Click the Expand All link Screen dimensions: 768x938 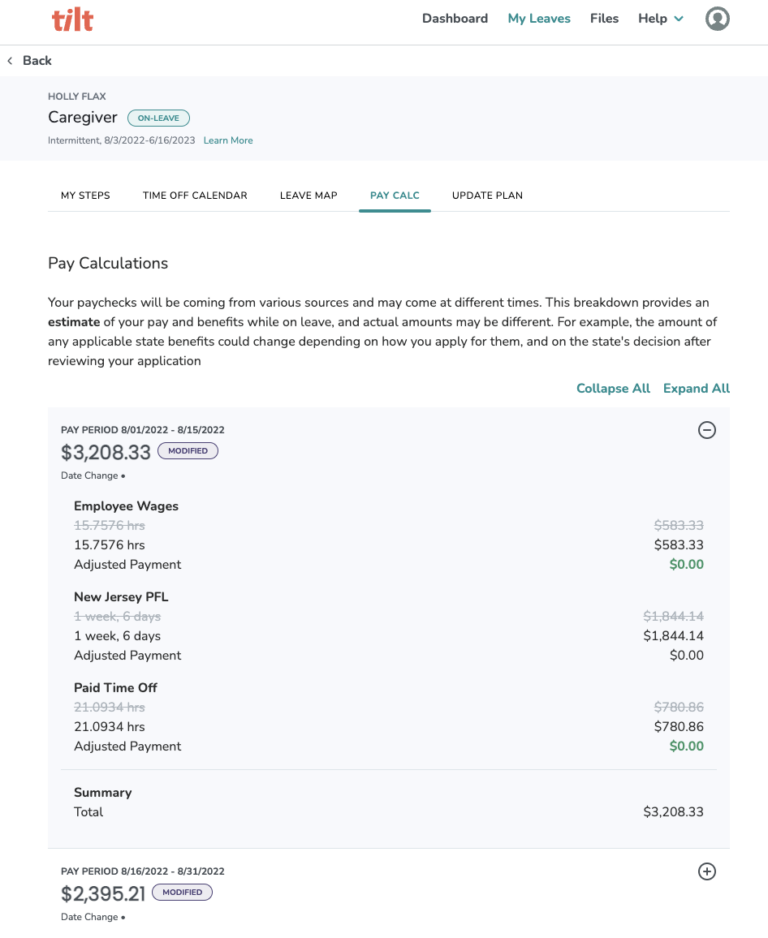[696, 388]
